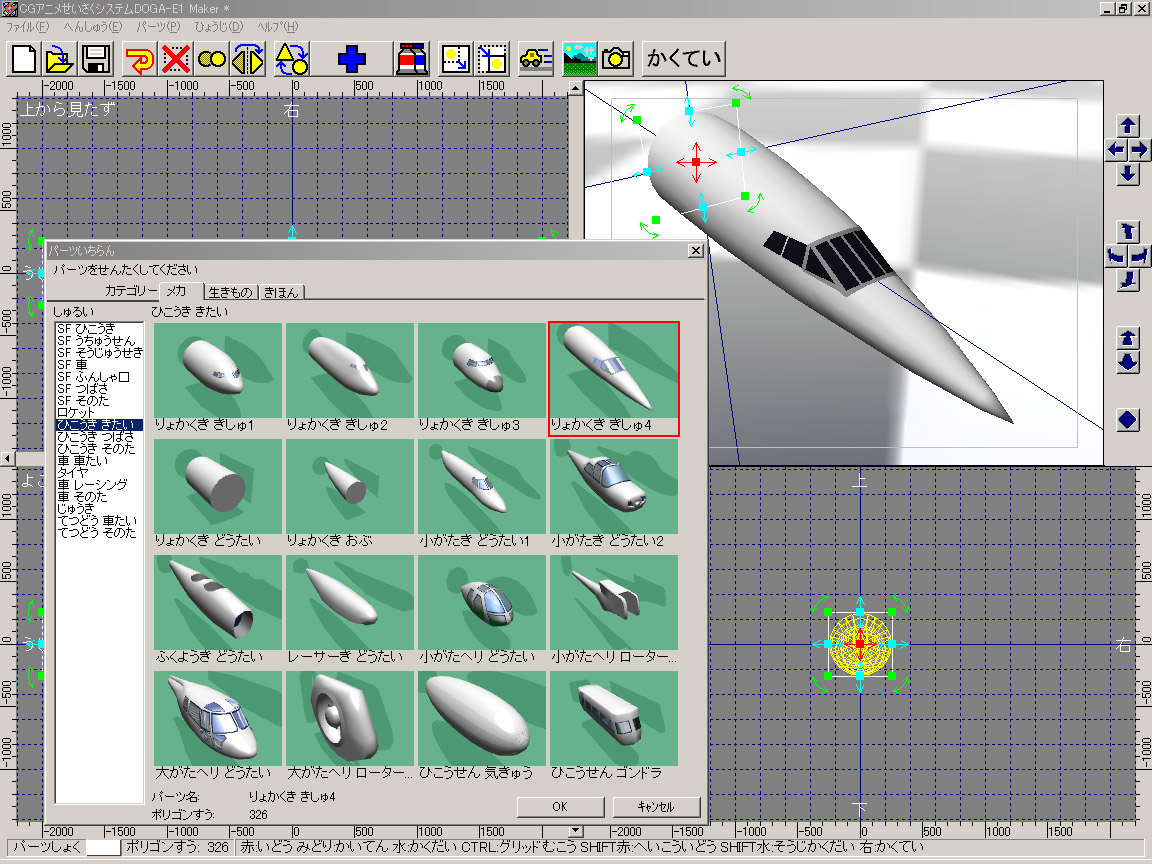Click the キャンセル button
Viewport: 1152px width, 864px height.
tap(655, 807)
